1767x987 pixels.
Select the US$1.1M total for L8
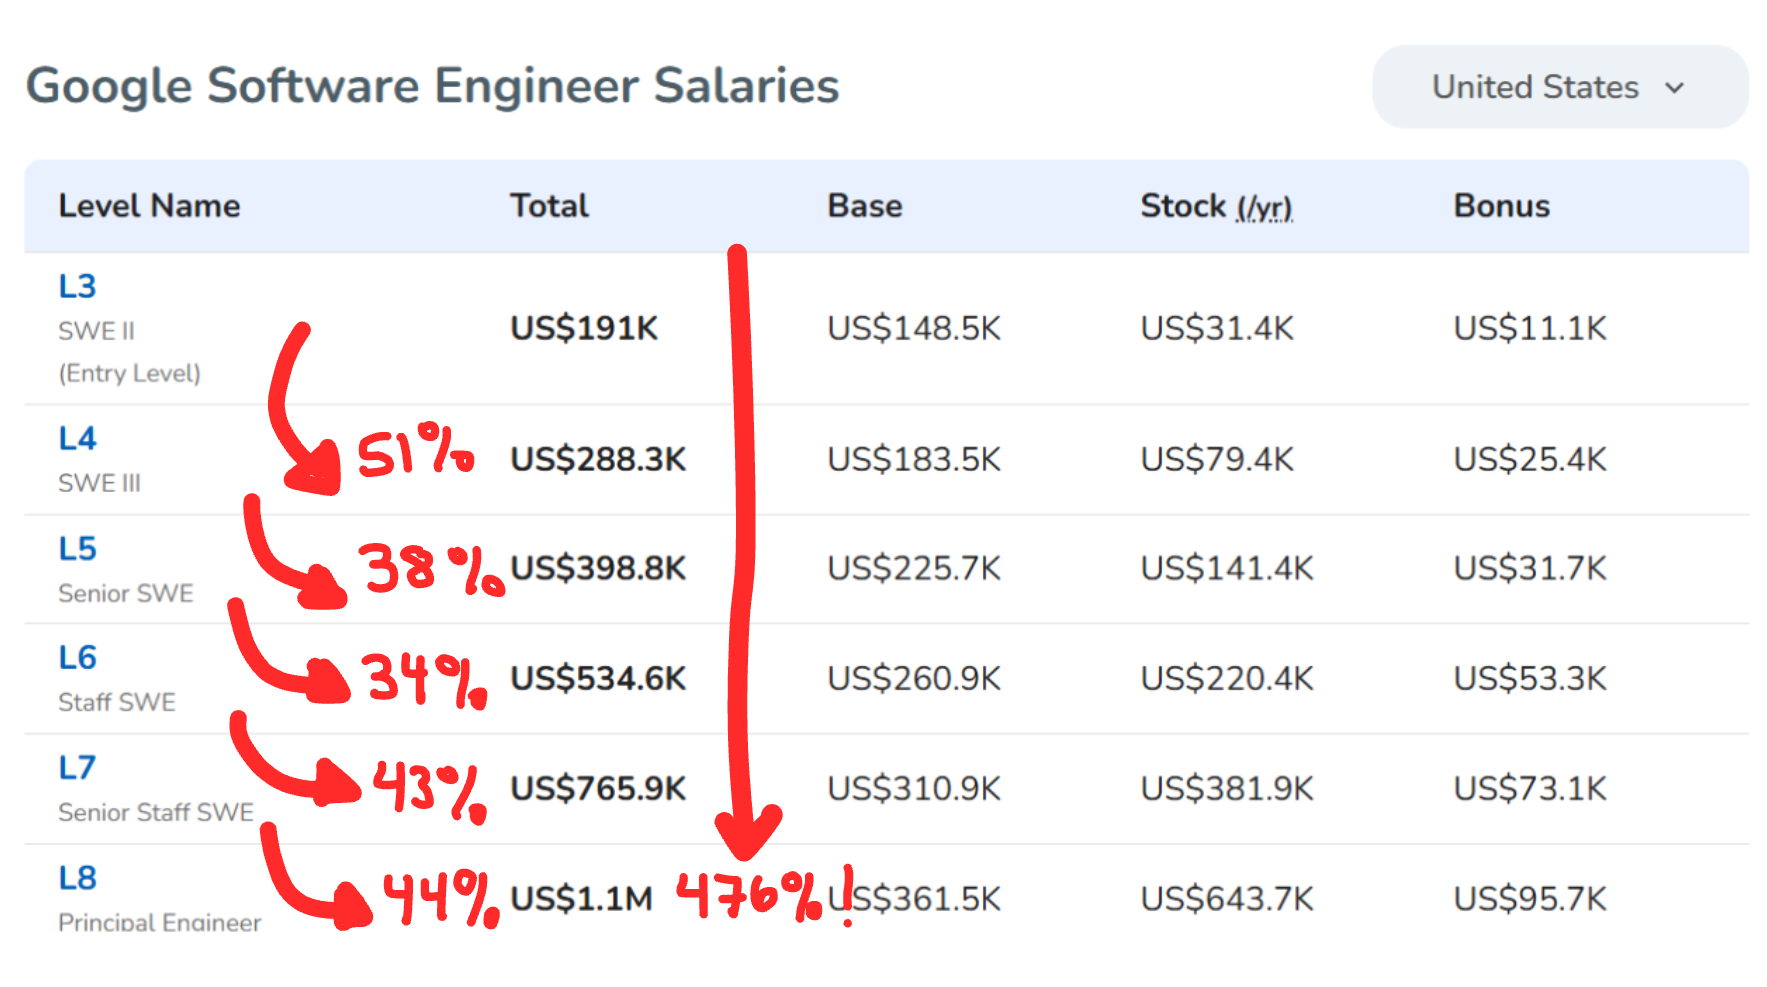click(x=580, y=898)
